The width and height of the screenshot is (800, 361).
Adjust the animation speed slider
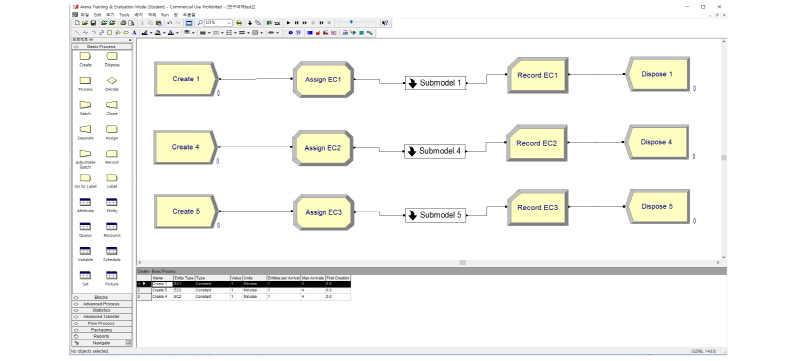coord(352,22)
